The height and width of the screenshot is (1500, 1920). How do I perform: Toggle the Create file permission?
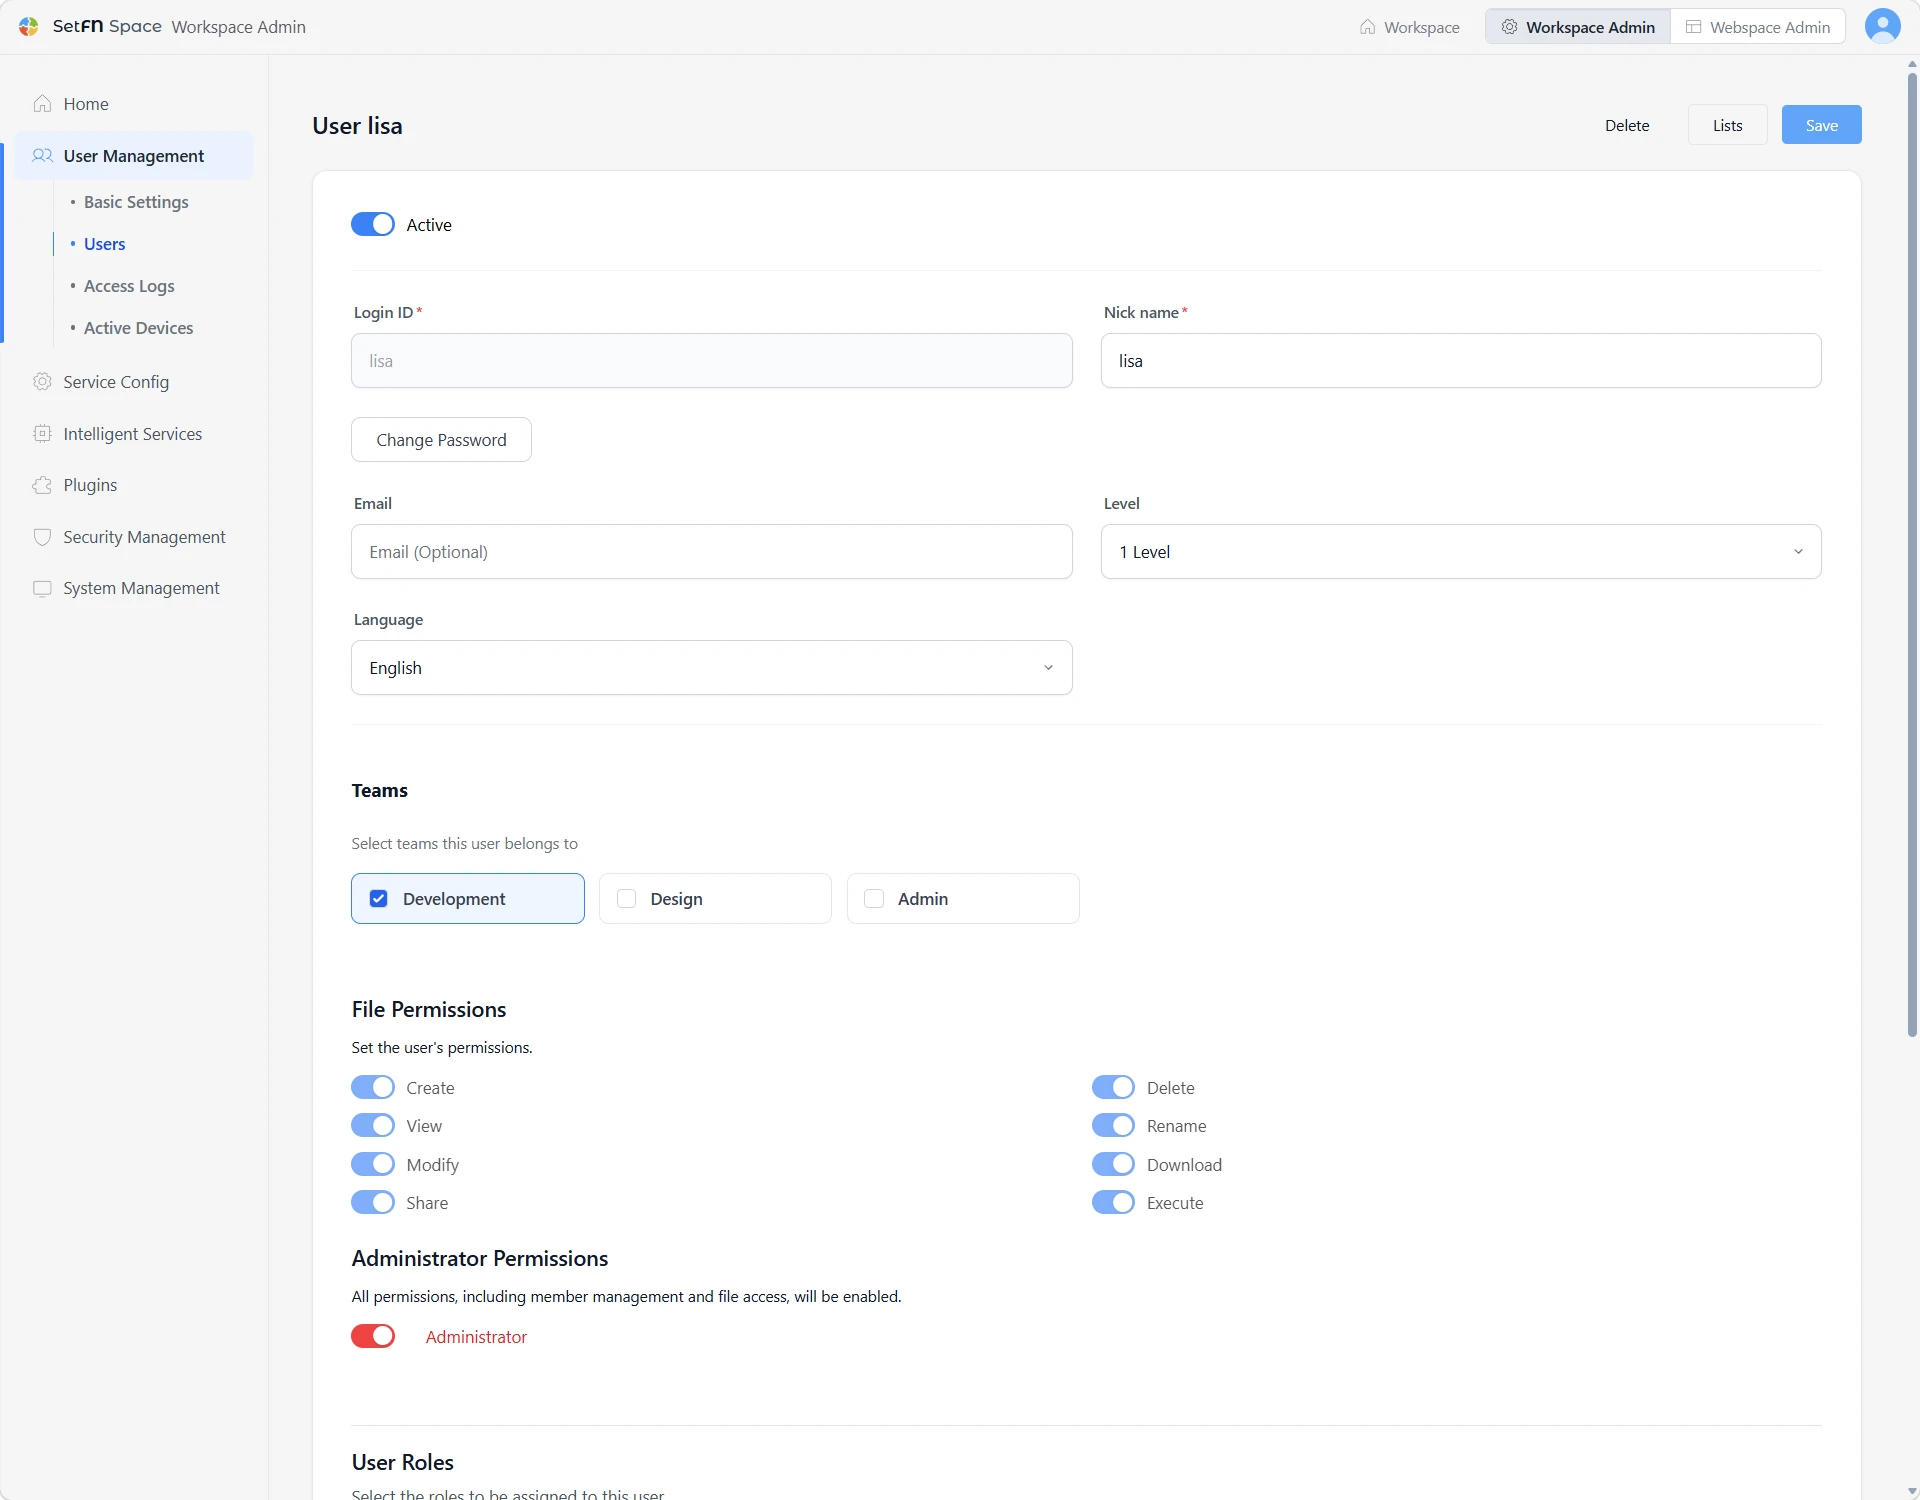373,1087
